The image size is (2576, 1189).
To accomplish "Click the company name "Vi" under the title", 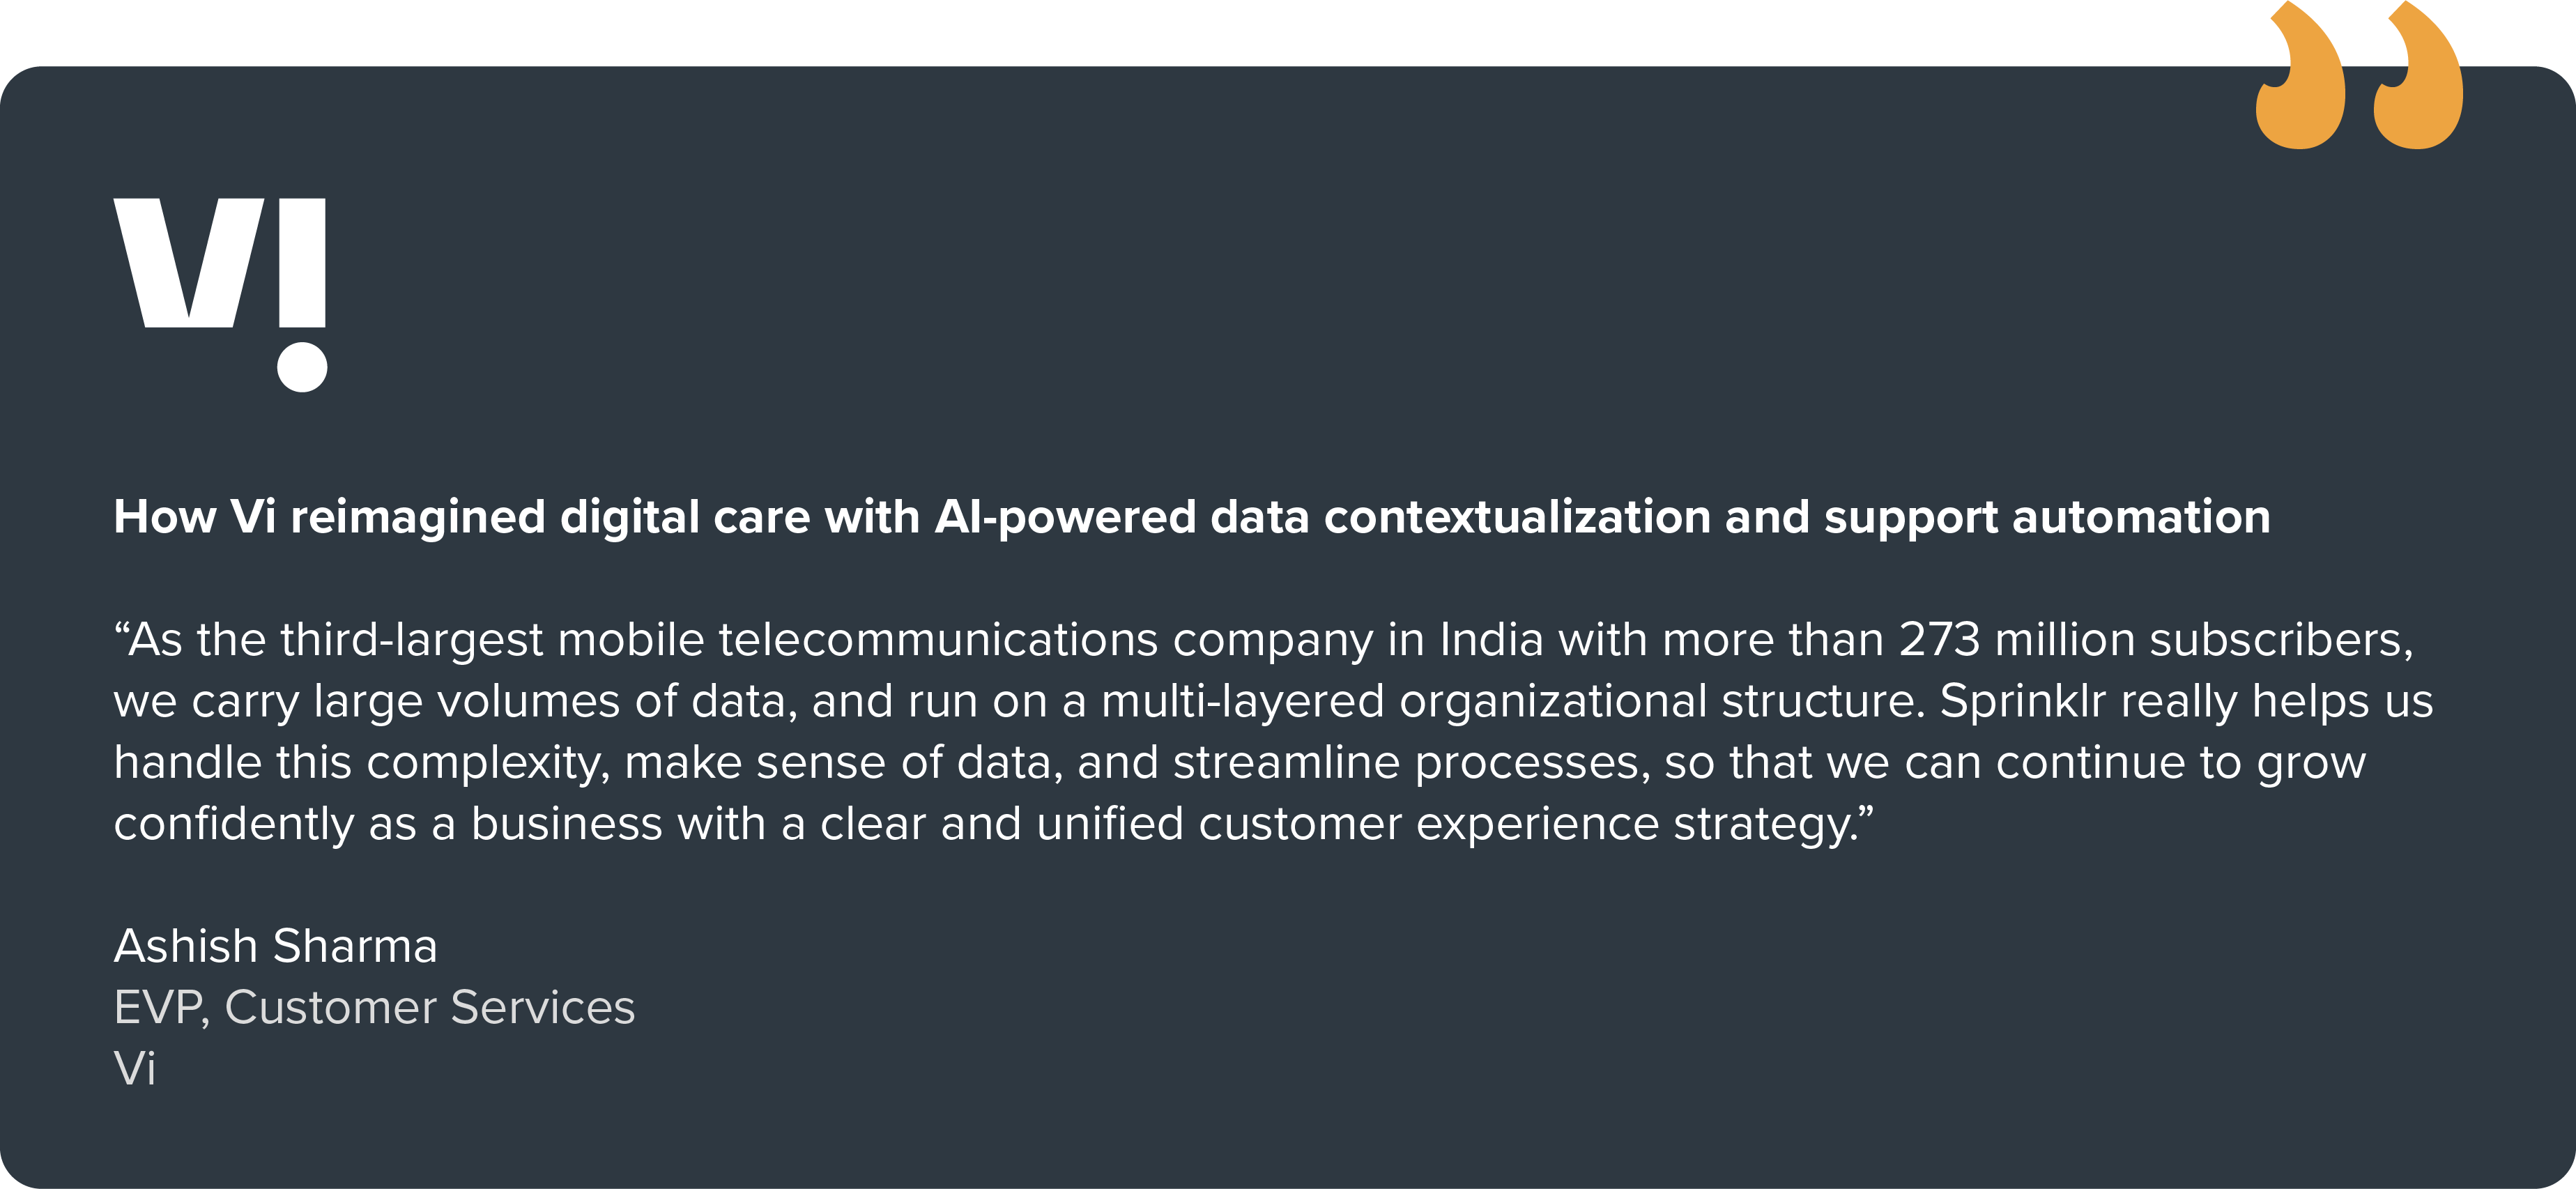I will click(135, 1069).
